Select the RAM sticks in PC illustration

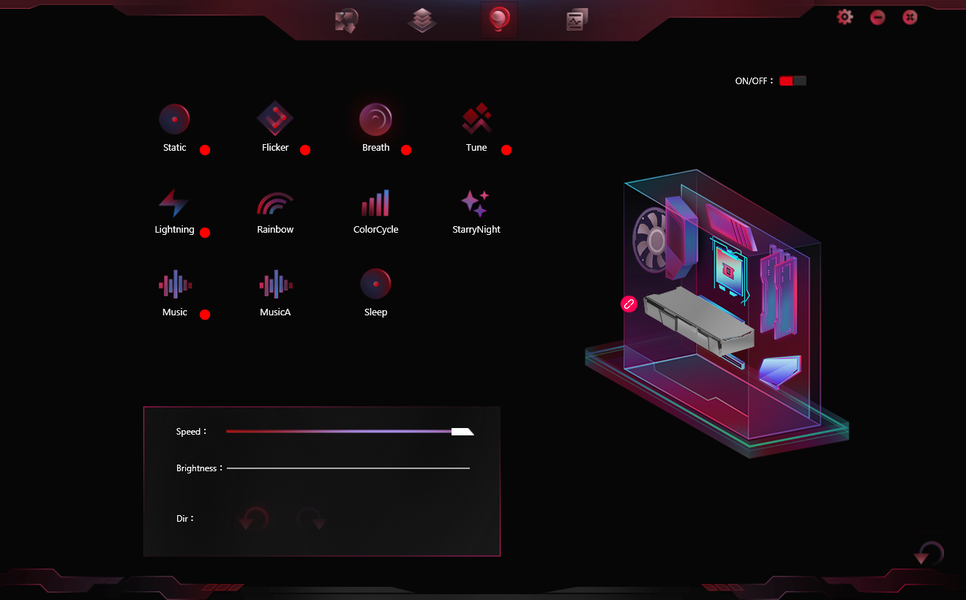pos(778,291)
